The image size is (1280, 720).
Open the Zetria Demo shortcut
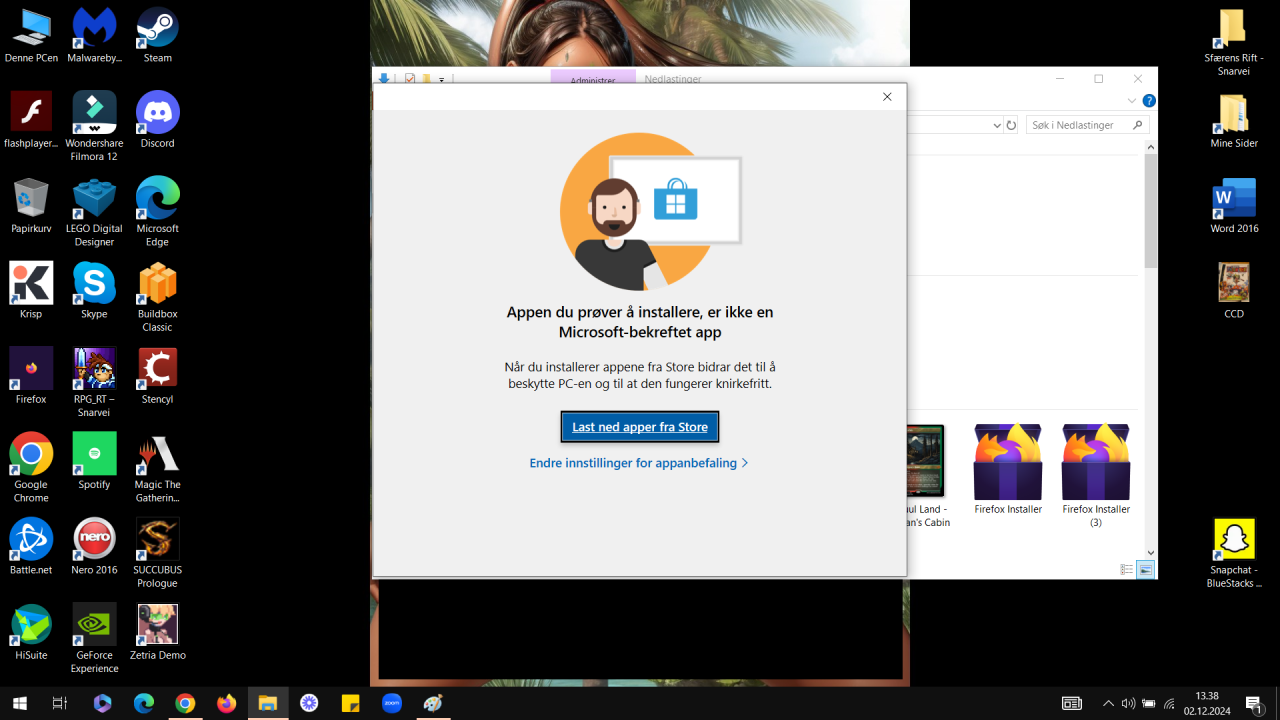point(157,633)
